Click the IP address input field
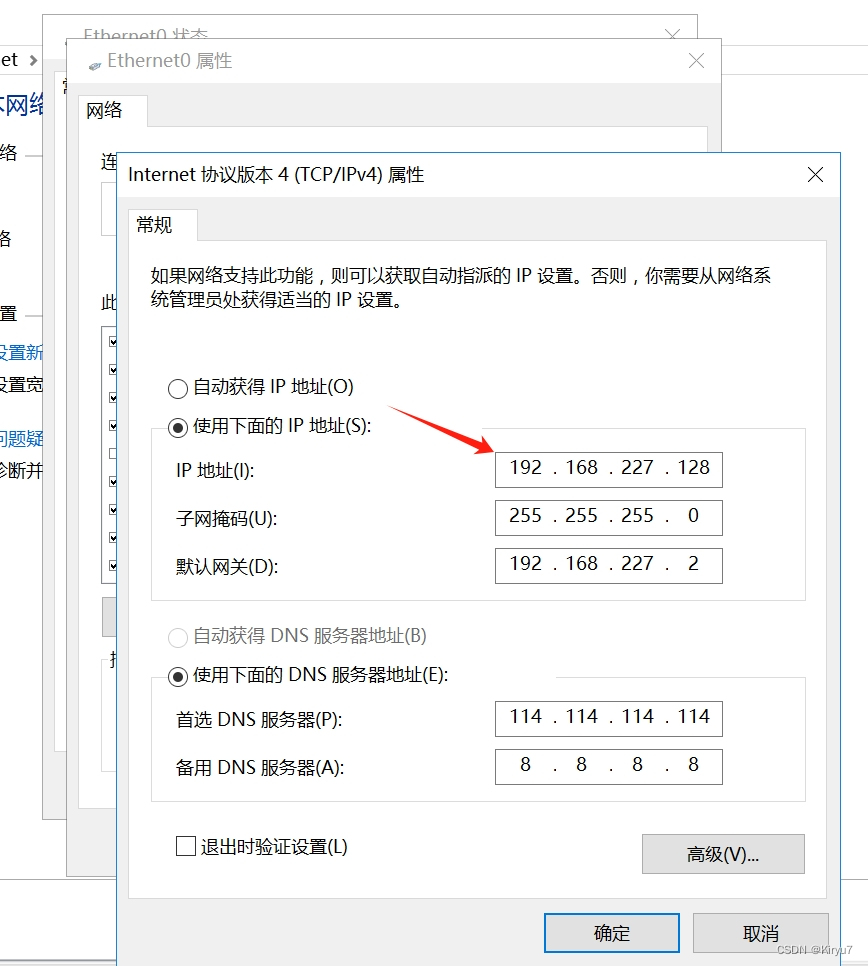The image size is (868, 966). [x=609, y=469]
